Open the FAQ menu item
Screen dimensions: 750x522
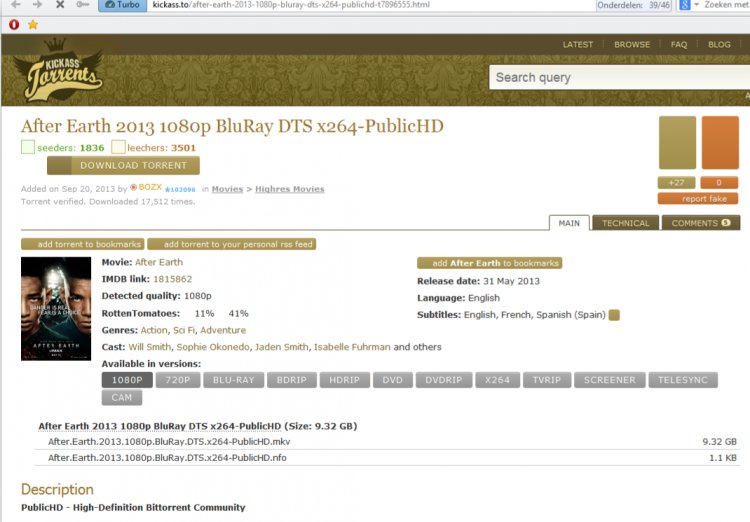679,44
